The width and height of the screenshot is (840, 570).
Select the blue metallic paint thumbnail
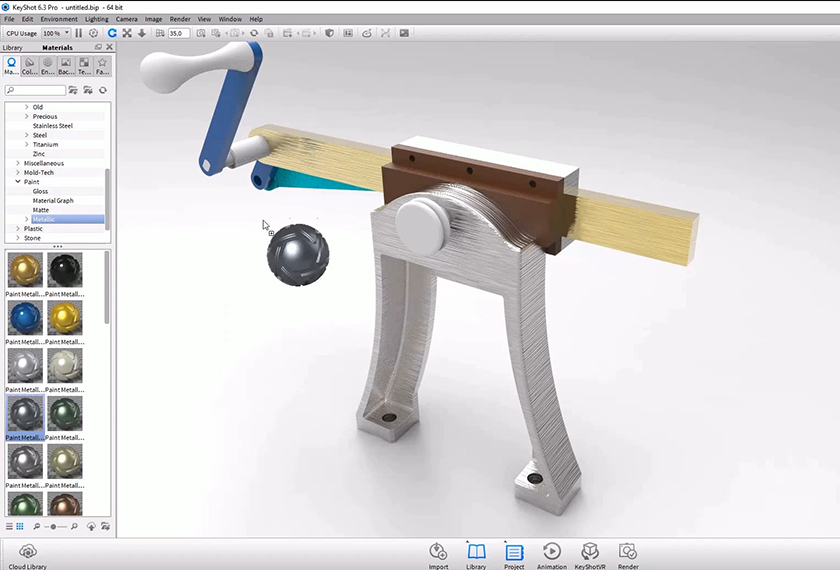[24, 317]
